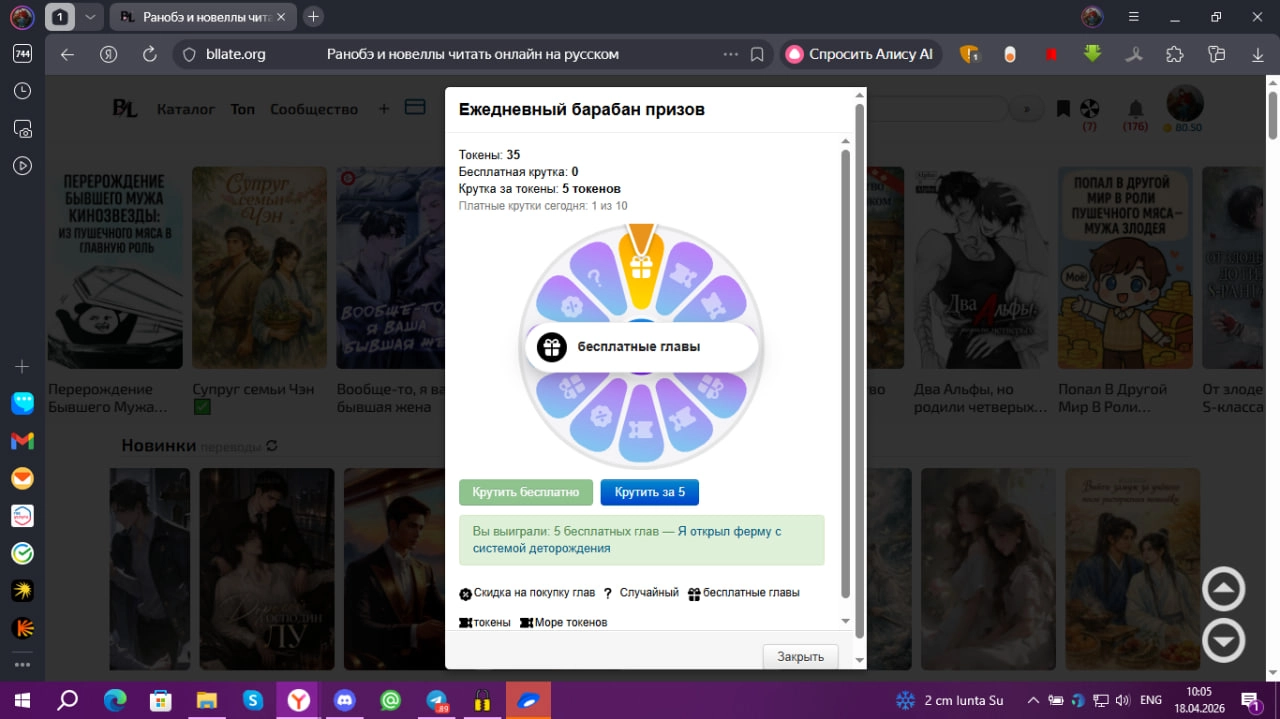Open Gmail from the browser sidebar
The height and width of the screenshot is (719, 1280).
click(22, 441)
